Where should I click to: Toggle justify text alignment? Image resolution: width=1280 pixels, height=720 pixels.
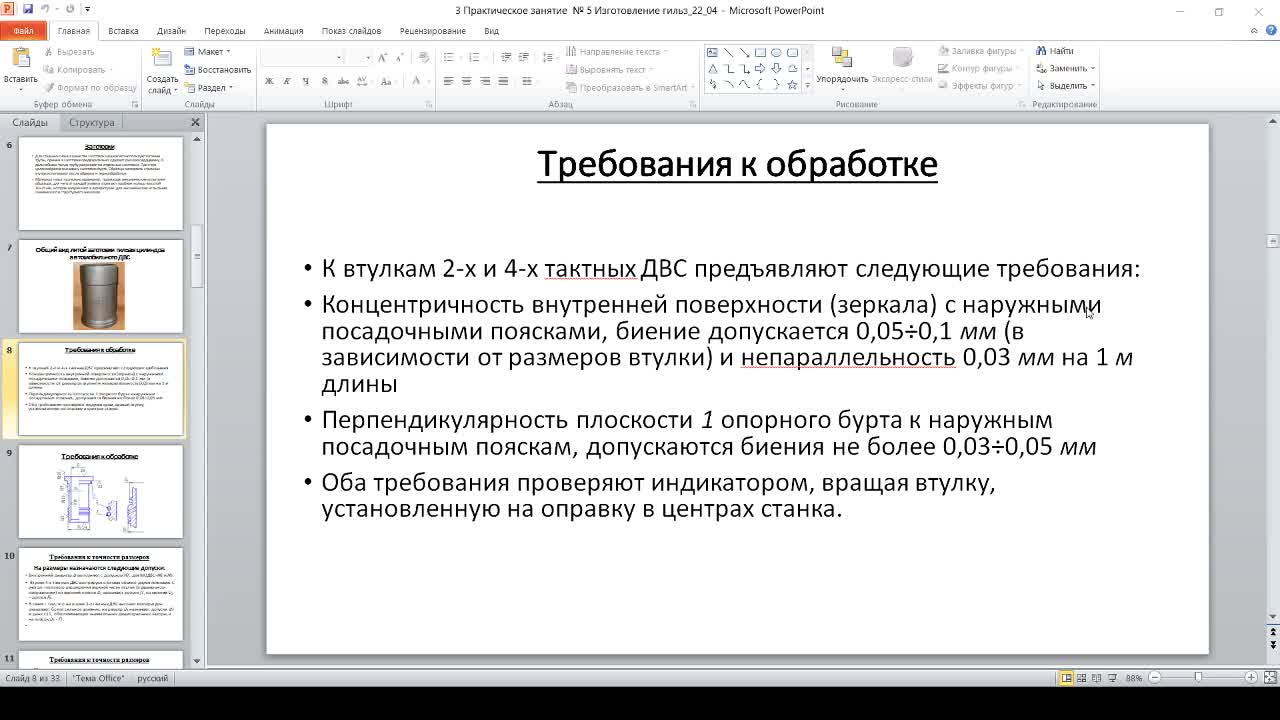[x=504, y=81]
